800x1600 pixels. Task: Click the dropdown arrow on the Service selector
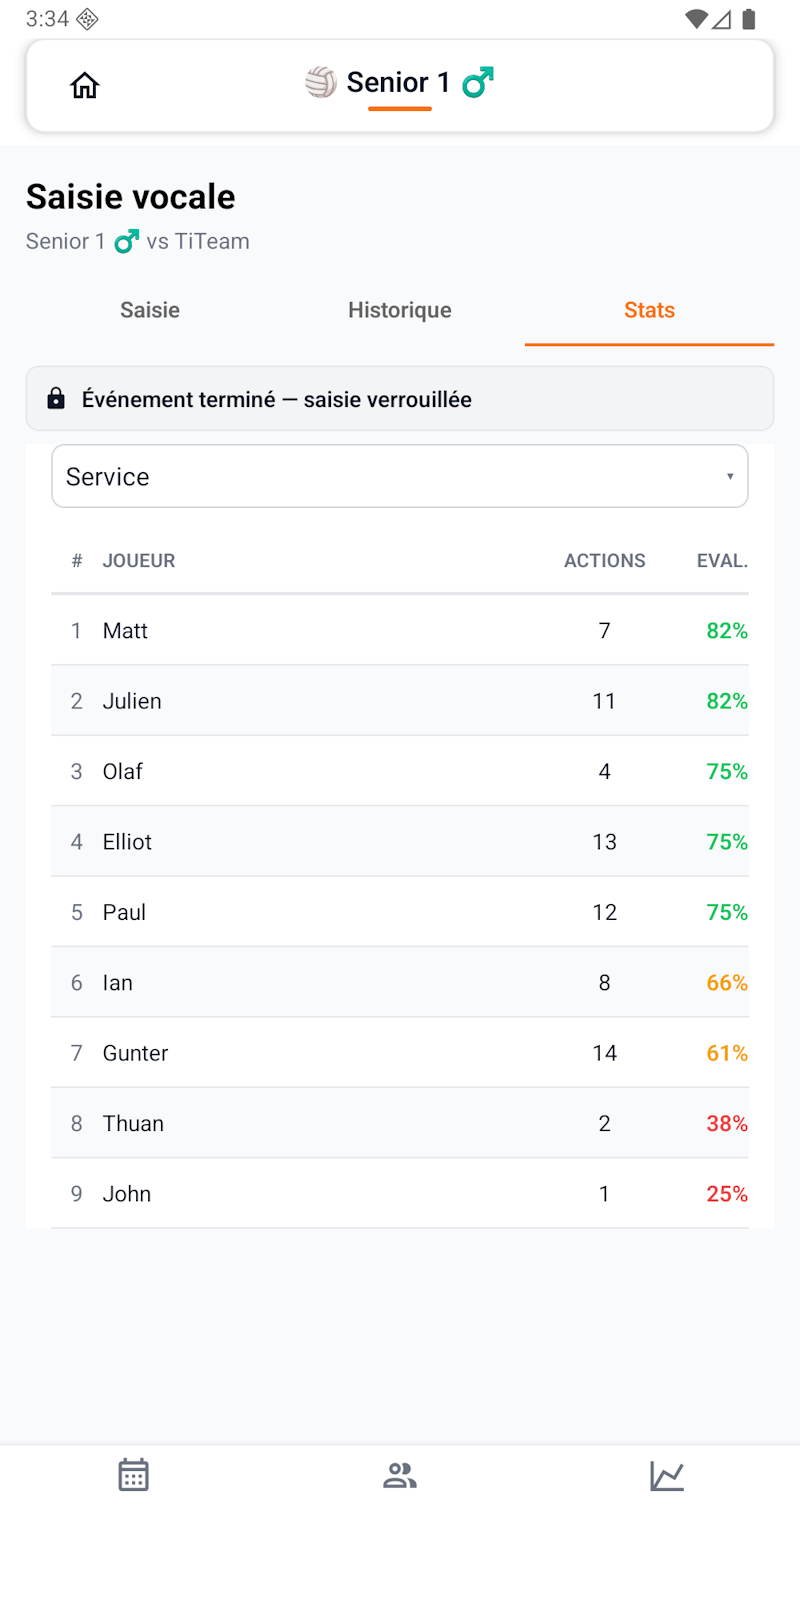729,476
